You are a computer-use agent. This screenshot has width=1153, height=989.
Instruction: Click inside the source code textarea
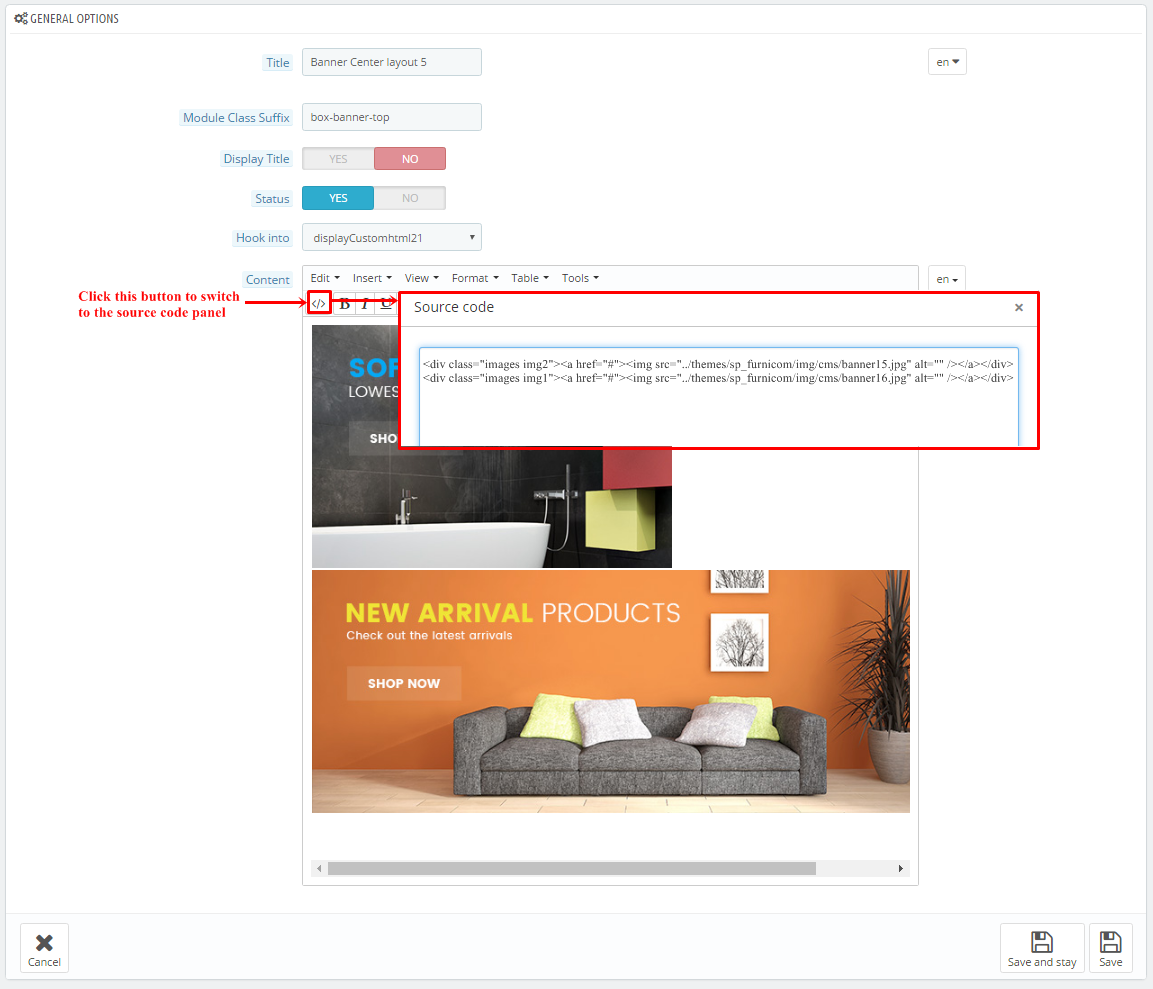click(718, 397)
